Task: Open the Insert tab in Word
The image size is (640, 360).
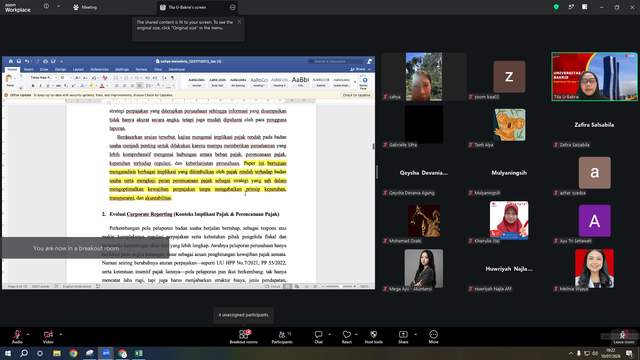Action: coord(29,69)
